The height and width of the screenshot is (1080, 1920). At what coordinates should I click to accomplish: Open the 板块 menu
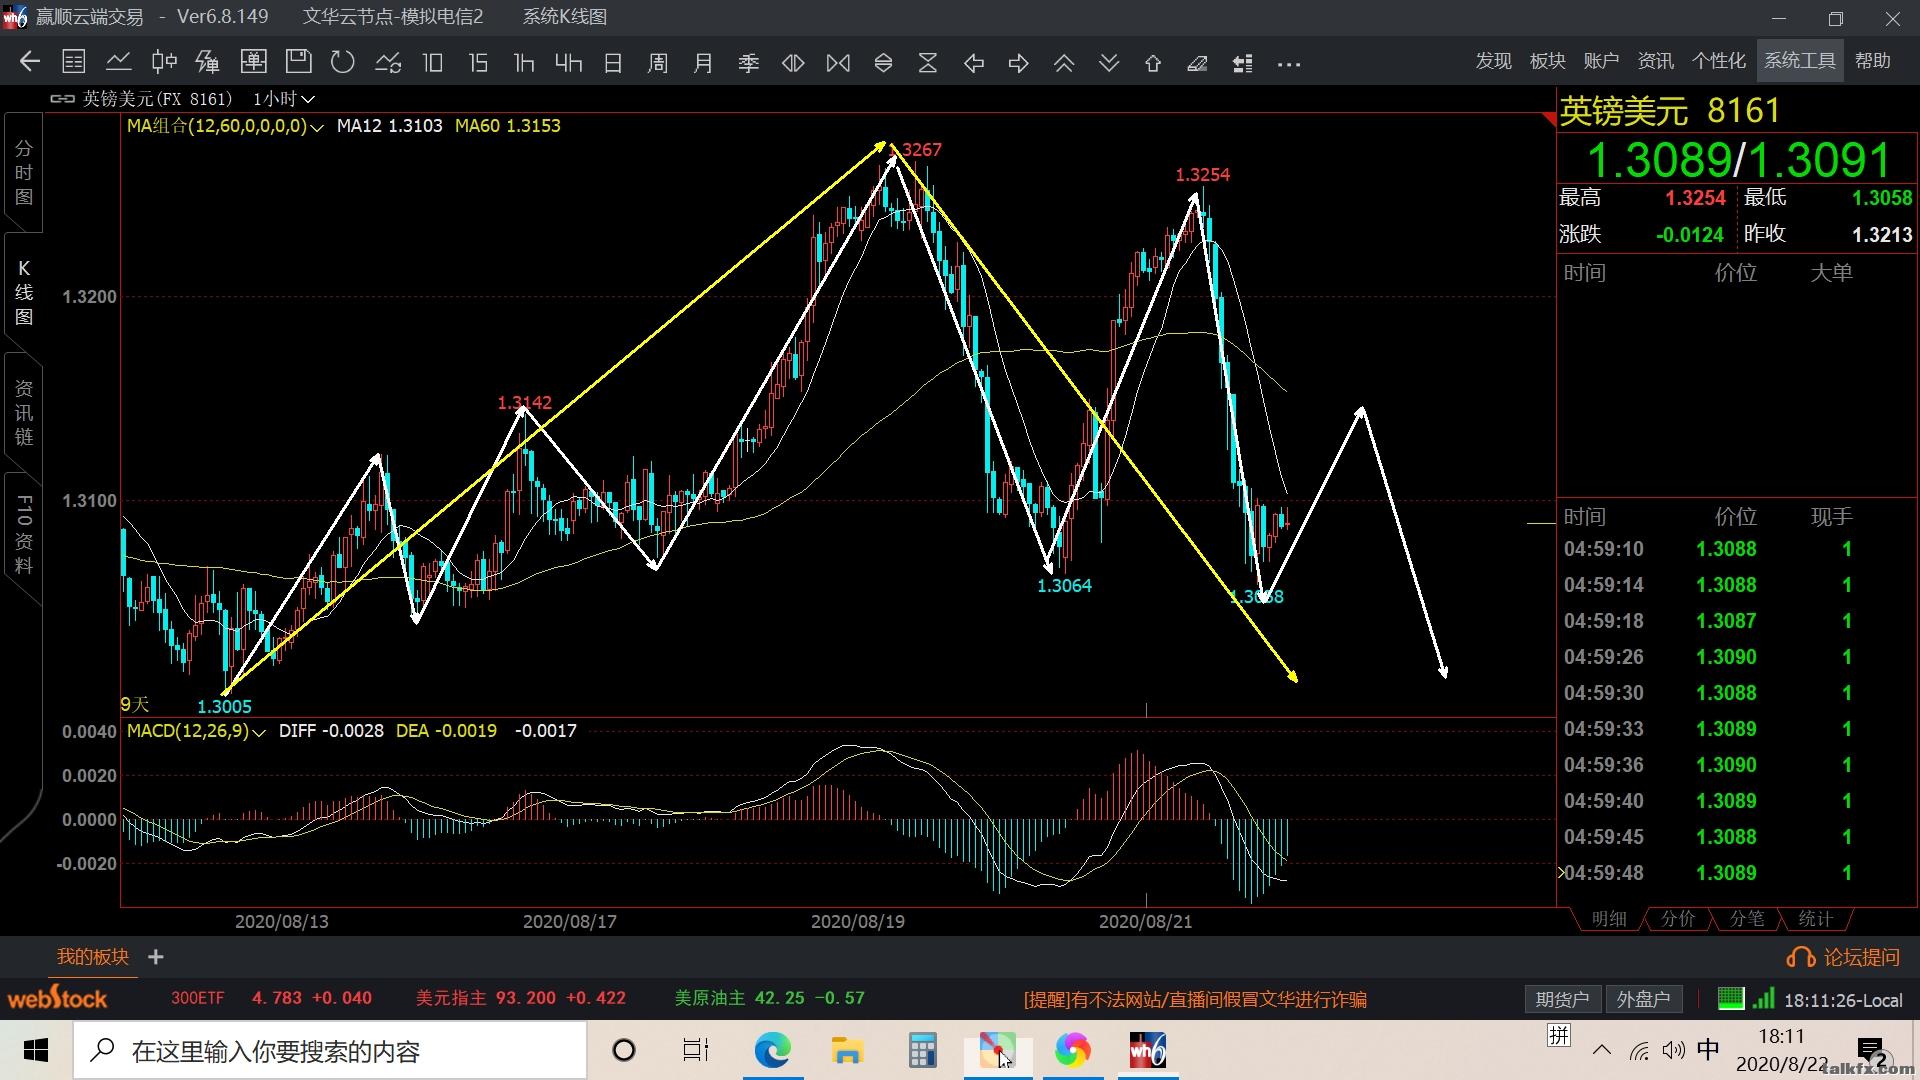[x=1547, y=61]
